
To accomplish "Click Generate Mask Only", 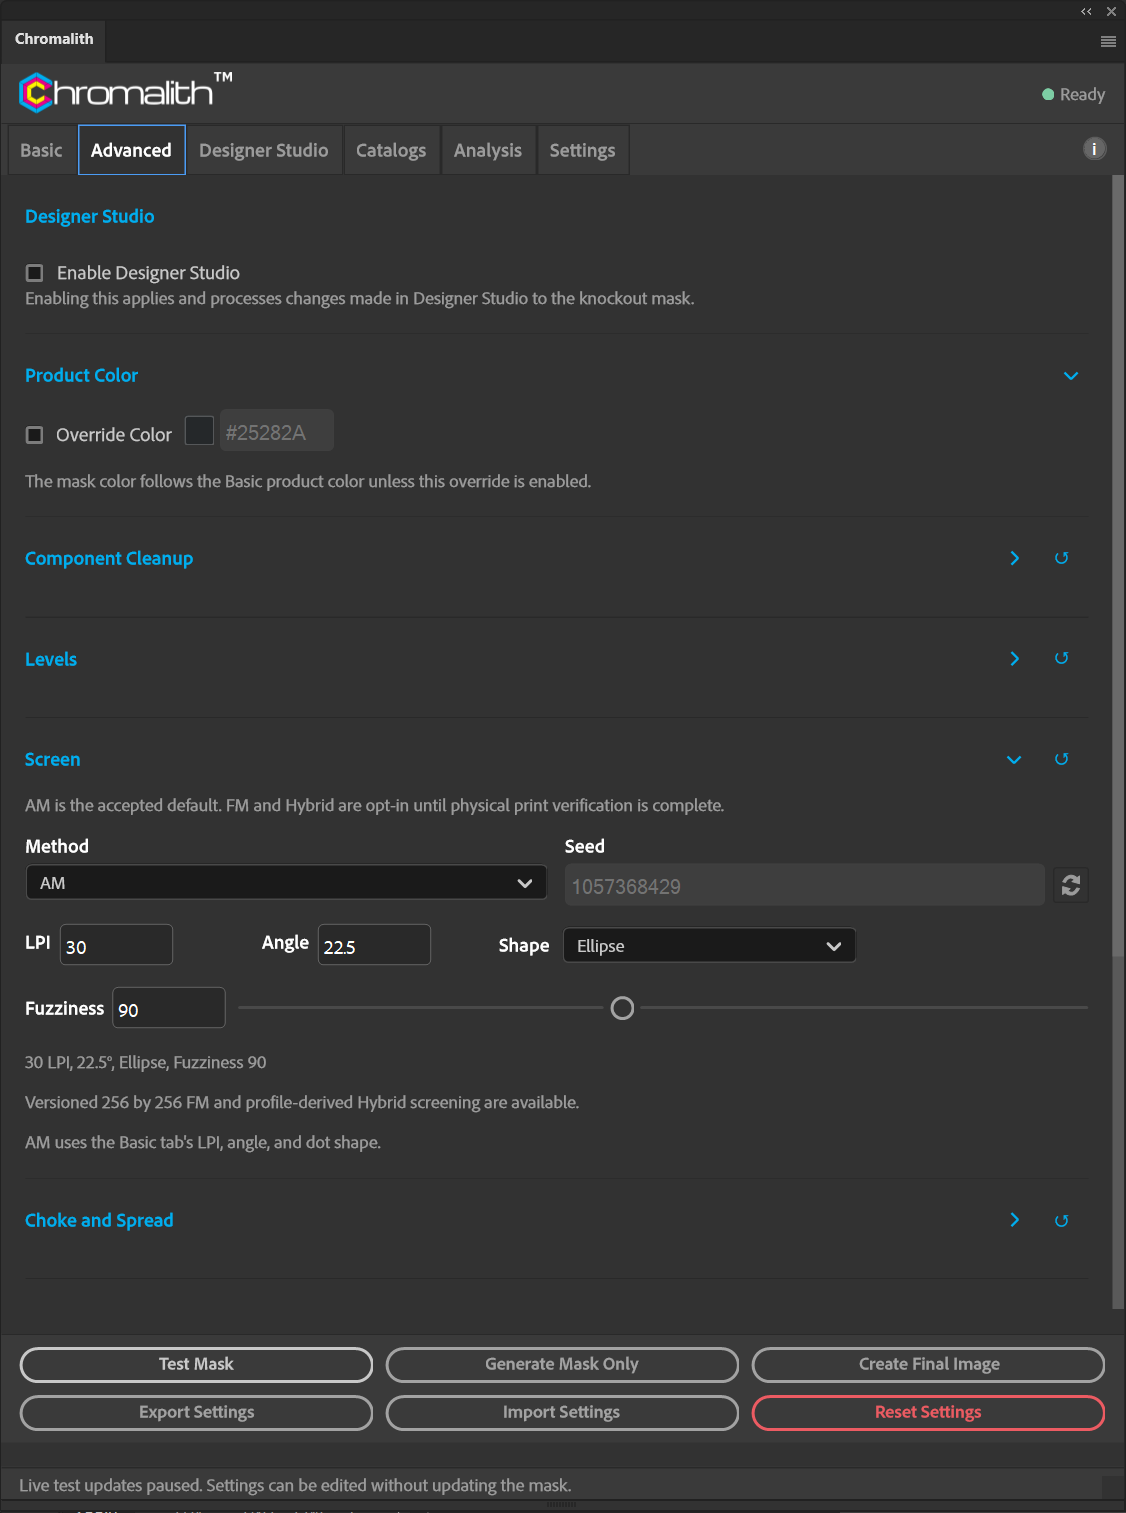I will [x=562, y=1364].
